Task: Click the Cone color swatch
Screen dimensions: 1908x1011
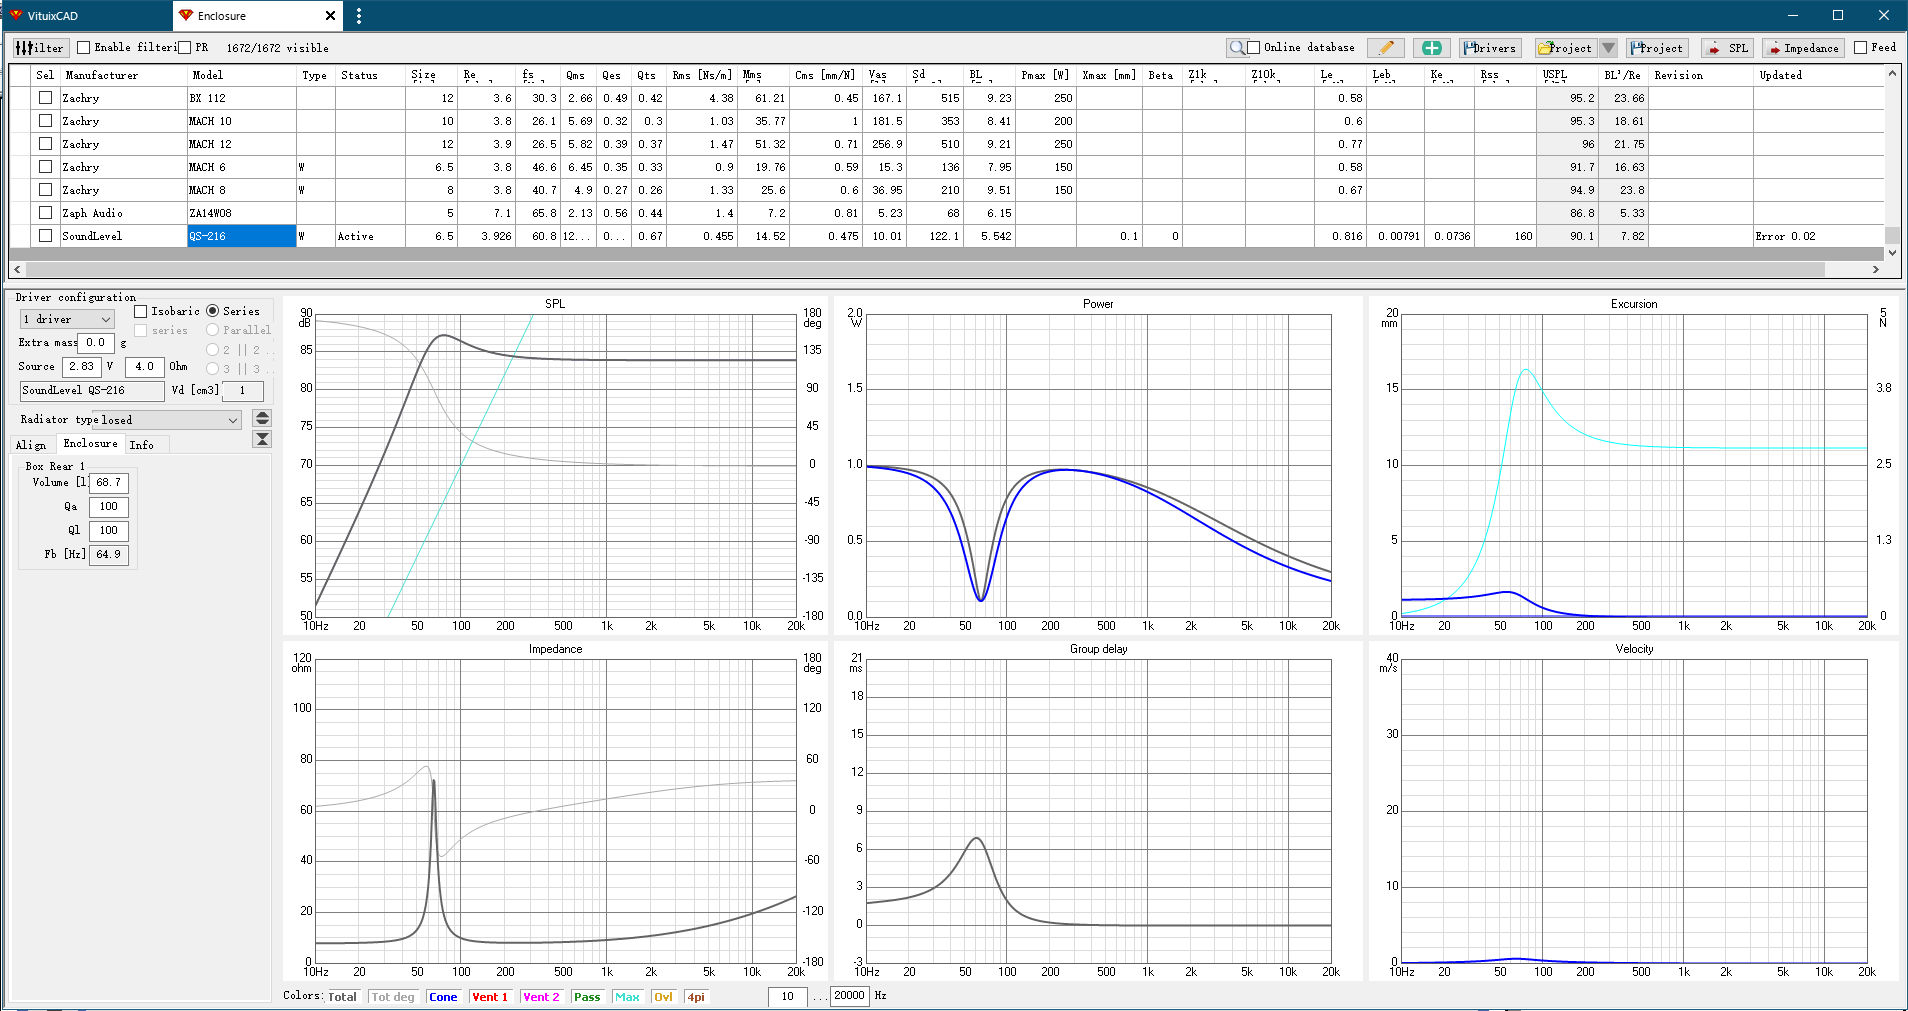Action: click(x=443, y=997)
